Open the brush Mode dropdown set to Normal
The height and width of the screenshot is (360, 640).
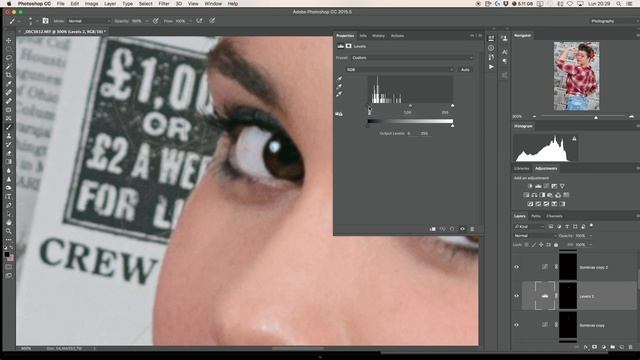pyautogui.click(x=89, y=21)
